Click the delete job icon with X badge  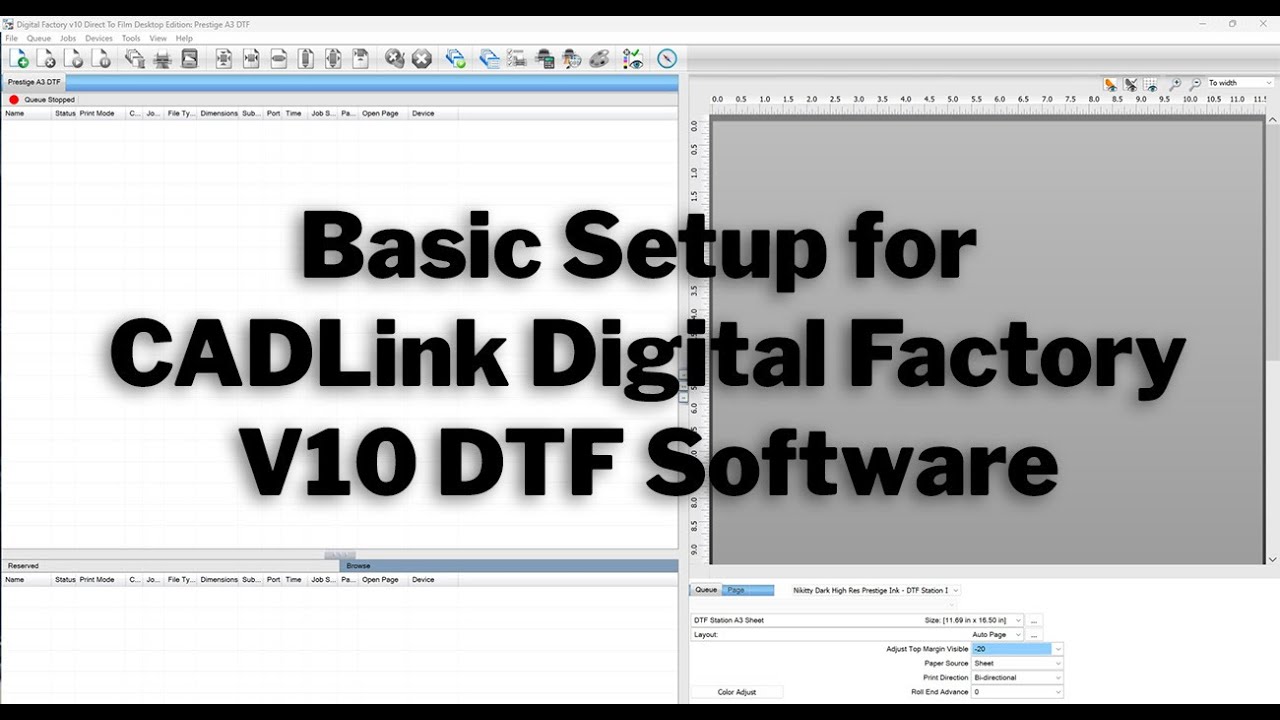[46, 59]
